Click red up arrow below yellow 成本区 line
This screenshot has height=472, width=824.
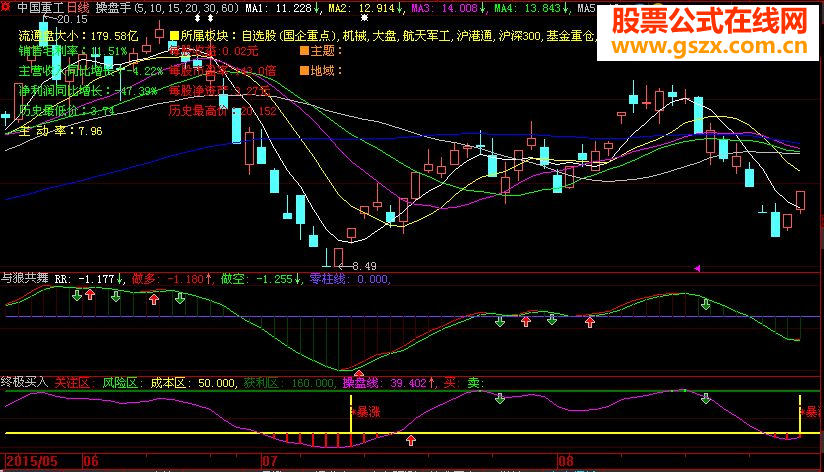(411, 440)
